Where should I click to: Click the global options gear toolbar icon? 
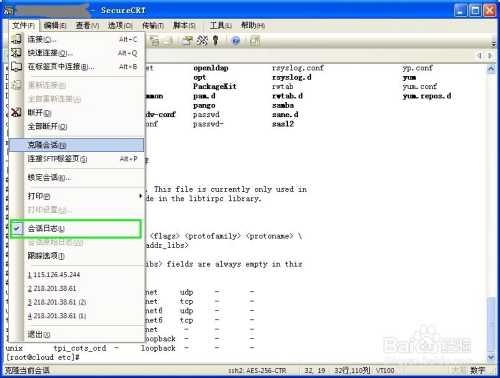[202, 41]
